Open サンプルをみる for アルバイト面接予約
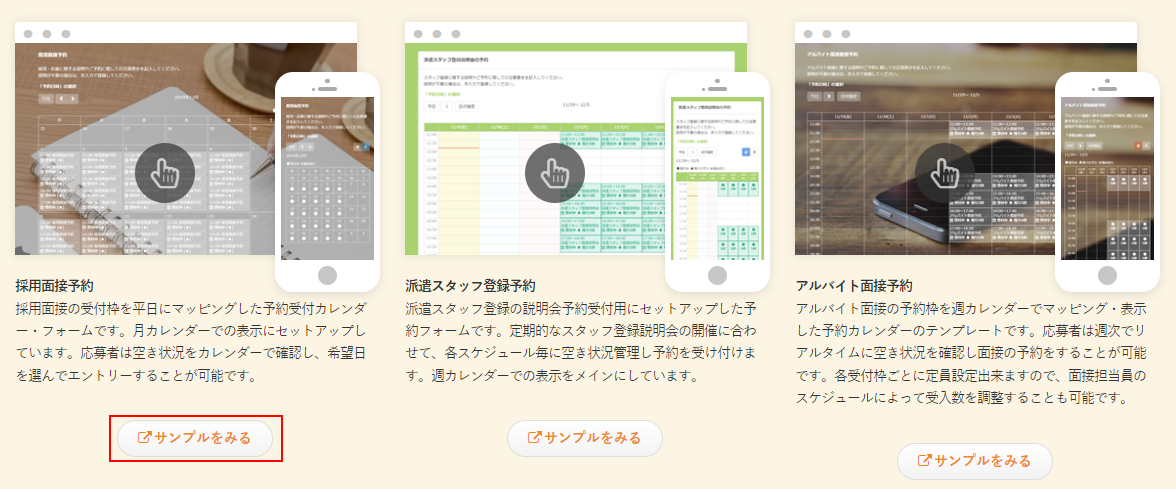Screen dimensions: 1176x489 pos(975,461)
